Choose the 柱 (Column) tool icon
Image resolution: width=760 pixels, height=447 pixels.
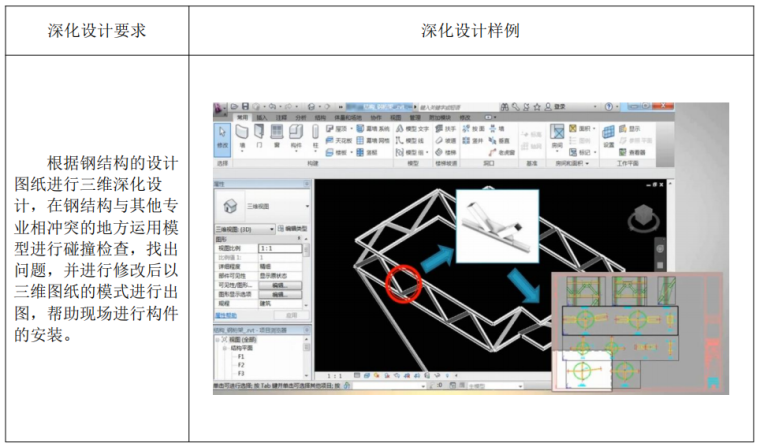pyautogui.click(x=316, y=134)
